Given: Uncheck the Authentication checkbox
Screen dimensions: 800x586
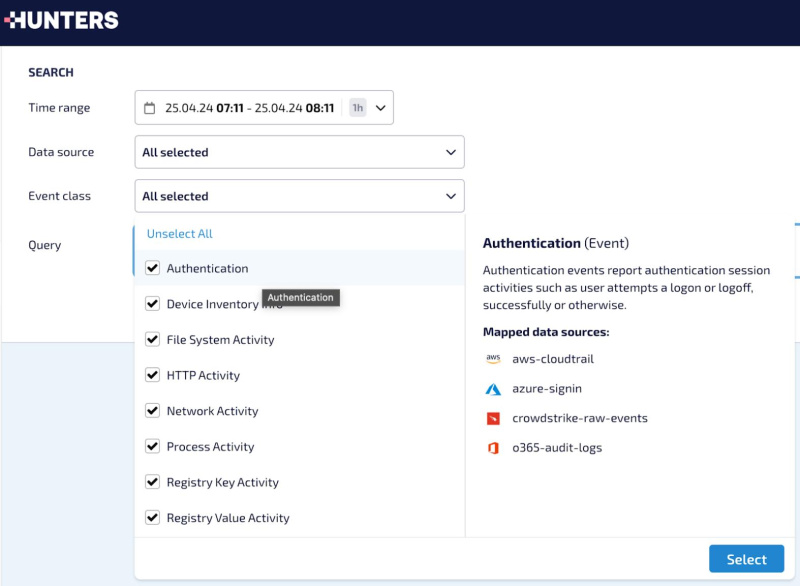Looking at the screenshot, I should [x=153, y=268].
